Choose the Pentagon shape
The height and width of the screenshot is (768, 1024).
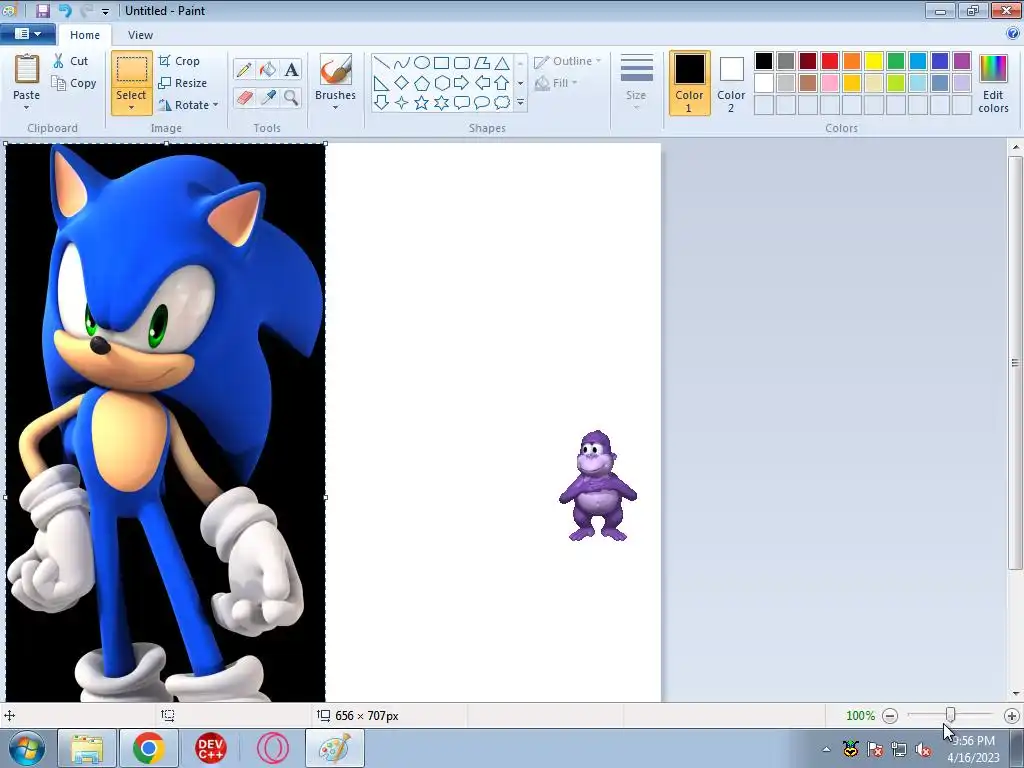(x=422, y=83)
